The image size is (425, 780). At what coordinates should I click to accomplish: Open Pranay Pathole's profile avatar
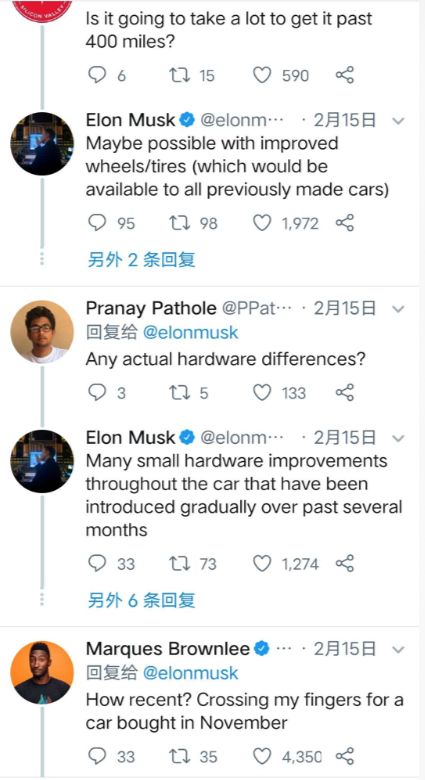pyautogui.click(x=42, y=332)
